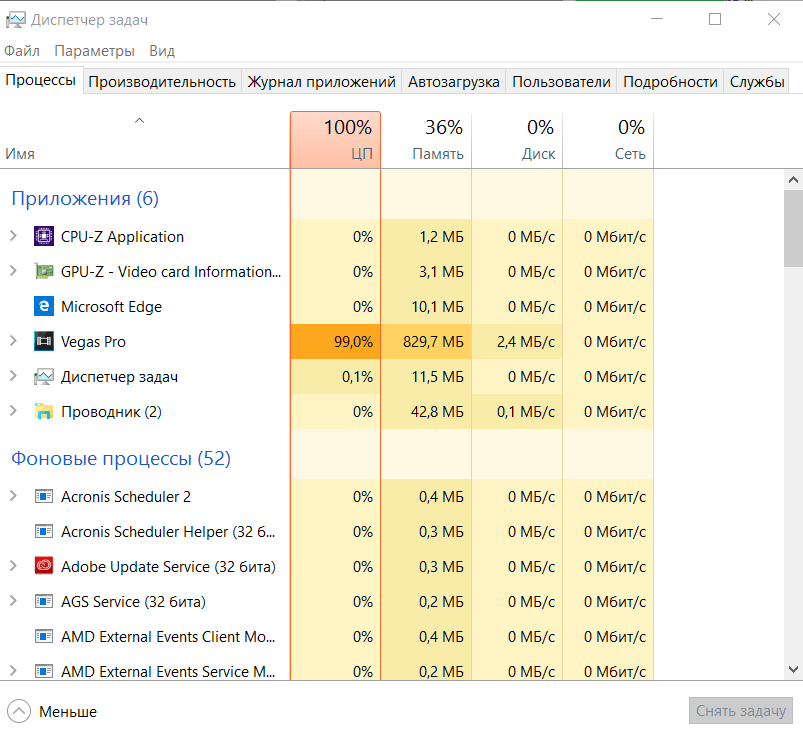The width and height of the screenshot is (803, 732).
Task: Click the vertical scrollbar thumb
Action: [x=793, y=228]
